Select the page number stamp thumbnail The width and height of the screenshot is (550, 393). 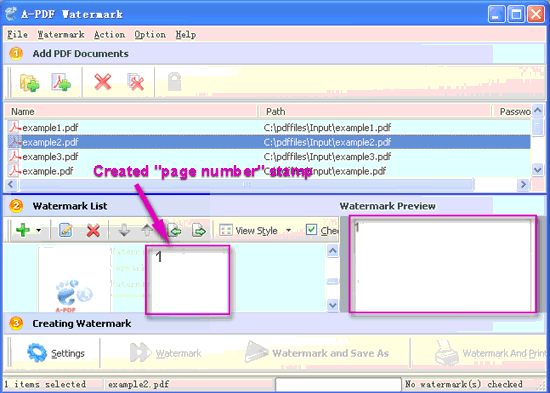click(x=188, y=280)
